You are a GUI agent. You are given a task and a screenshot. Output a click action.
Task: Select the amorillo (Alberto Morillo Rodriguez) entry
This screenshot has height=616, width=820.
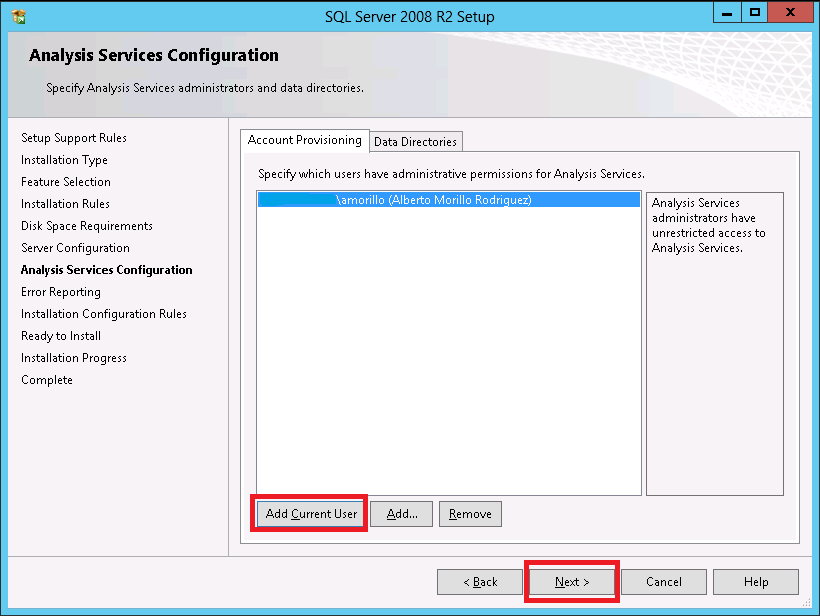[449, 200]
